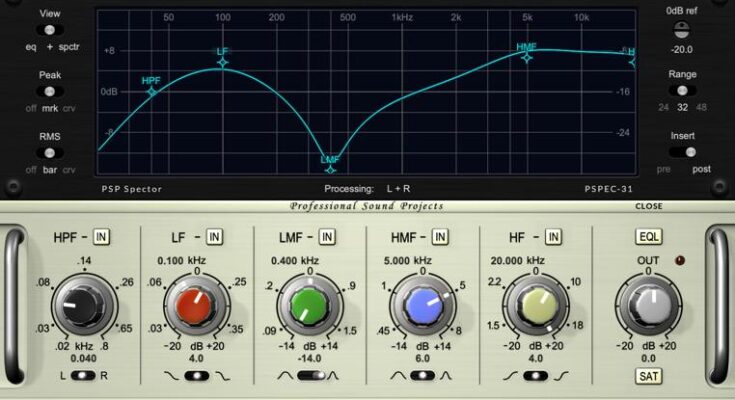Click the 0dB ref value field
The width and height of the screenshot is (735, 400).
pos(683,48)
